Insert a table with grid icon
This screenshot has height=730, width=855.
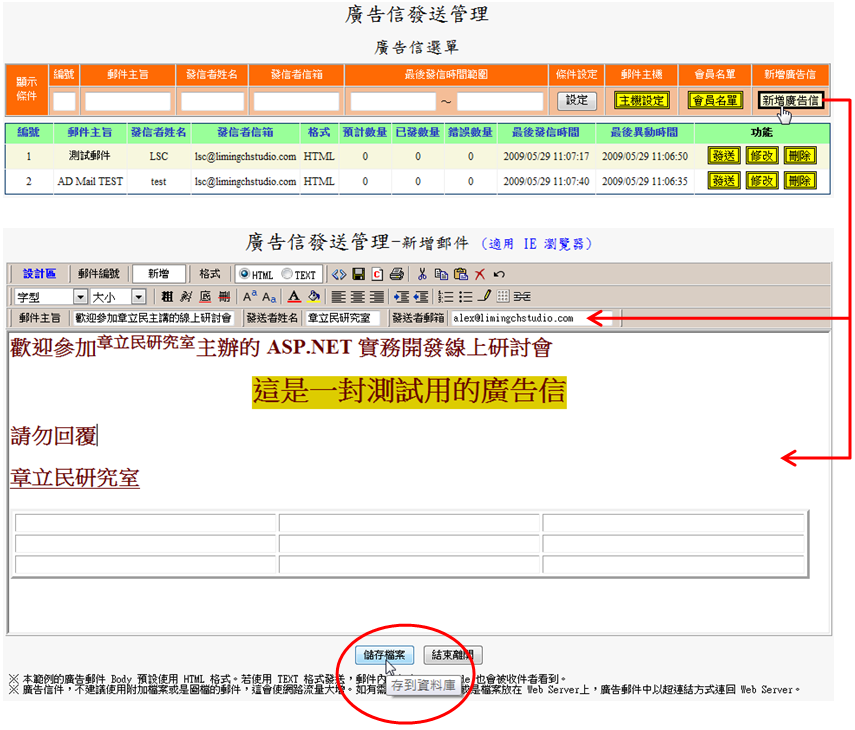click(503, 297)
